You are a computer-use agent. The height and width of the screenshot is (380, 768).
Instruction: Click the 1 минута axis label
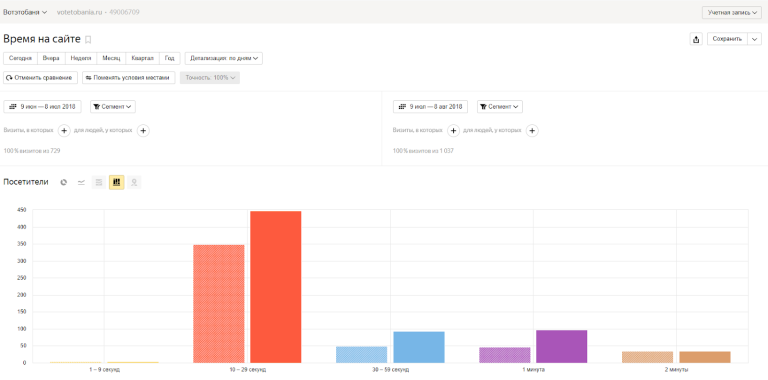point(533,370)
